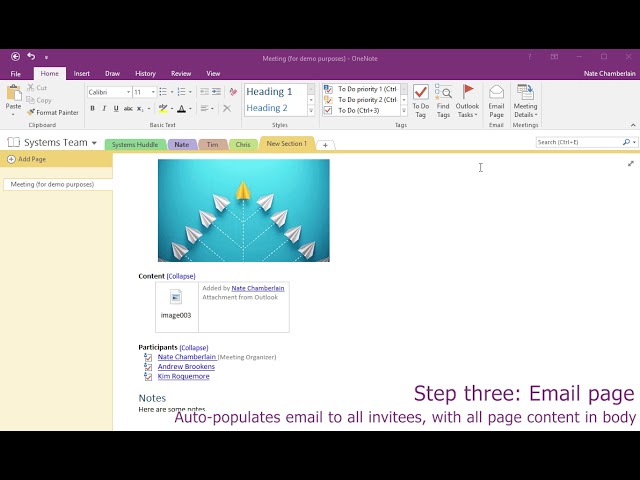
Task: Open the Outlook Tasks flag menu
Action: pyautogui.click(x=467, y=102)
